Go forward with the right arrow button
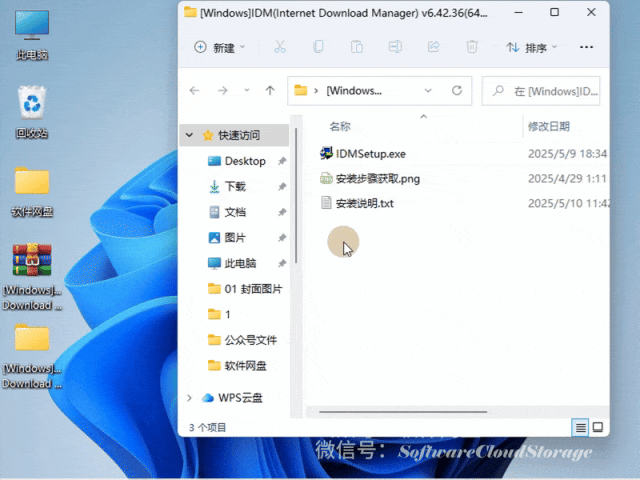640x480 pixels. (222, 90)
